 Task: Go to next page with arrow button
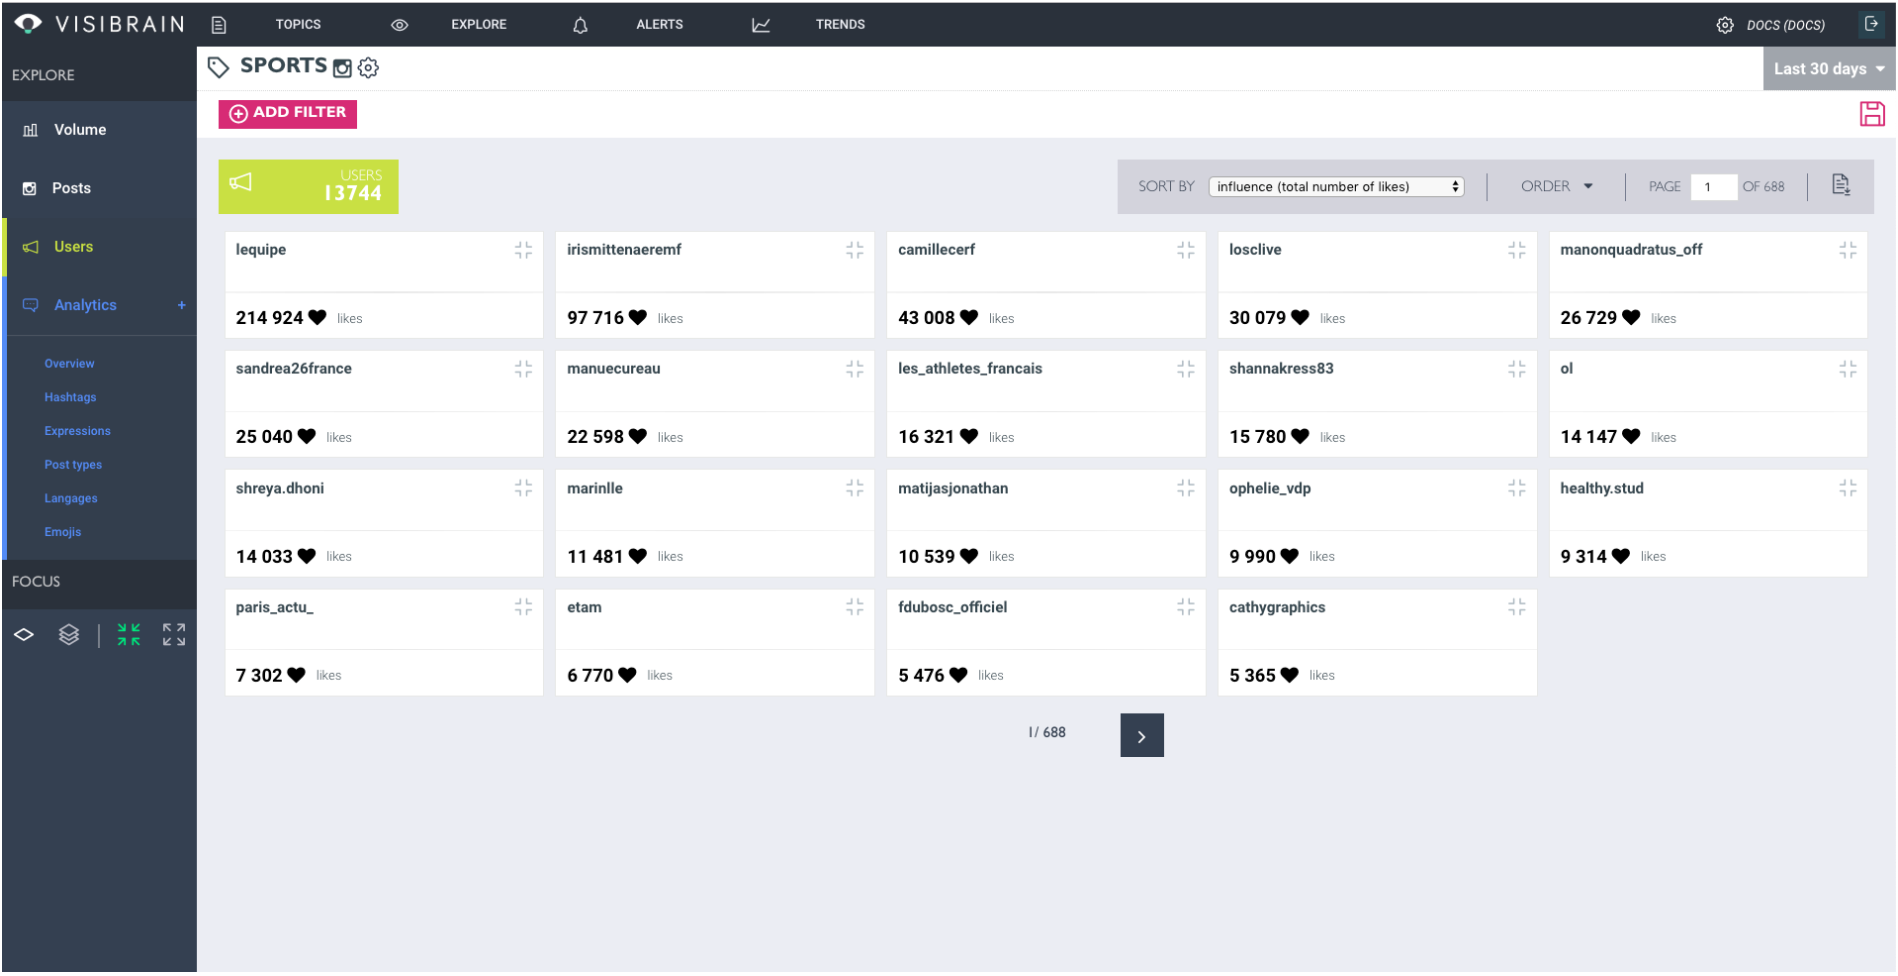point(1141,736)
